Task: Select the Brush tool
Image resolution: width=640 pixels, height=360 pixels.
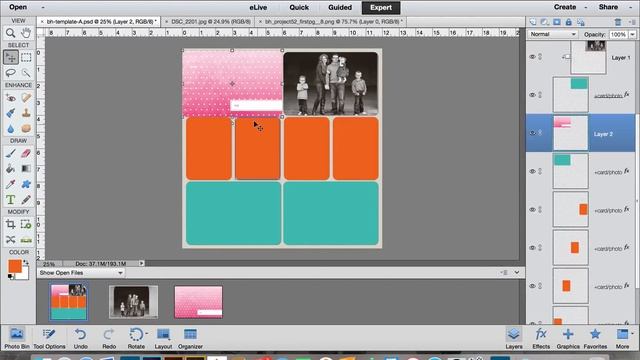Action: pyautogui.click(x=11, y=153)
